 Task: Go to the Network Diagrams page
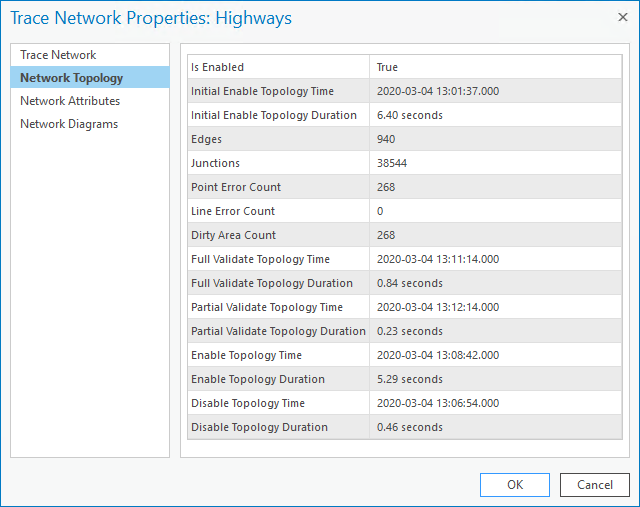click(x=69, y=124)
